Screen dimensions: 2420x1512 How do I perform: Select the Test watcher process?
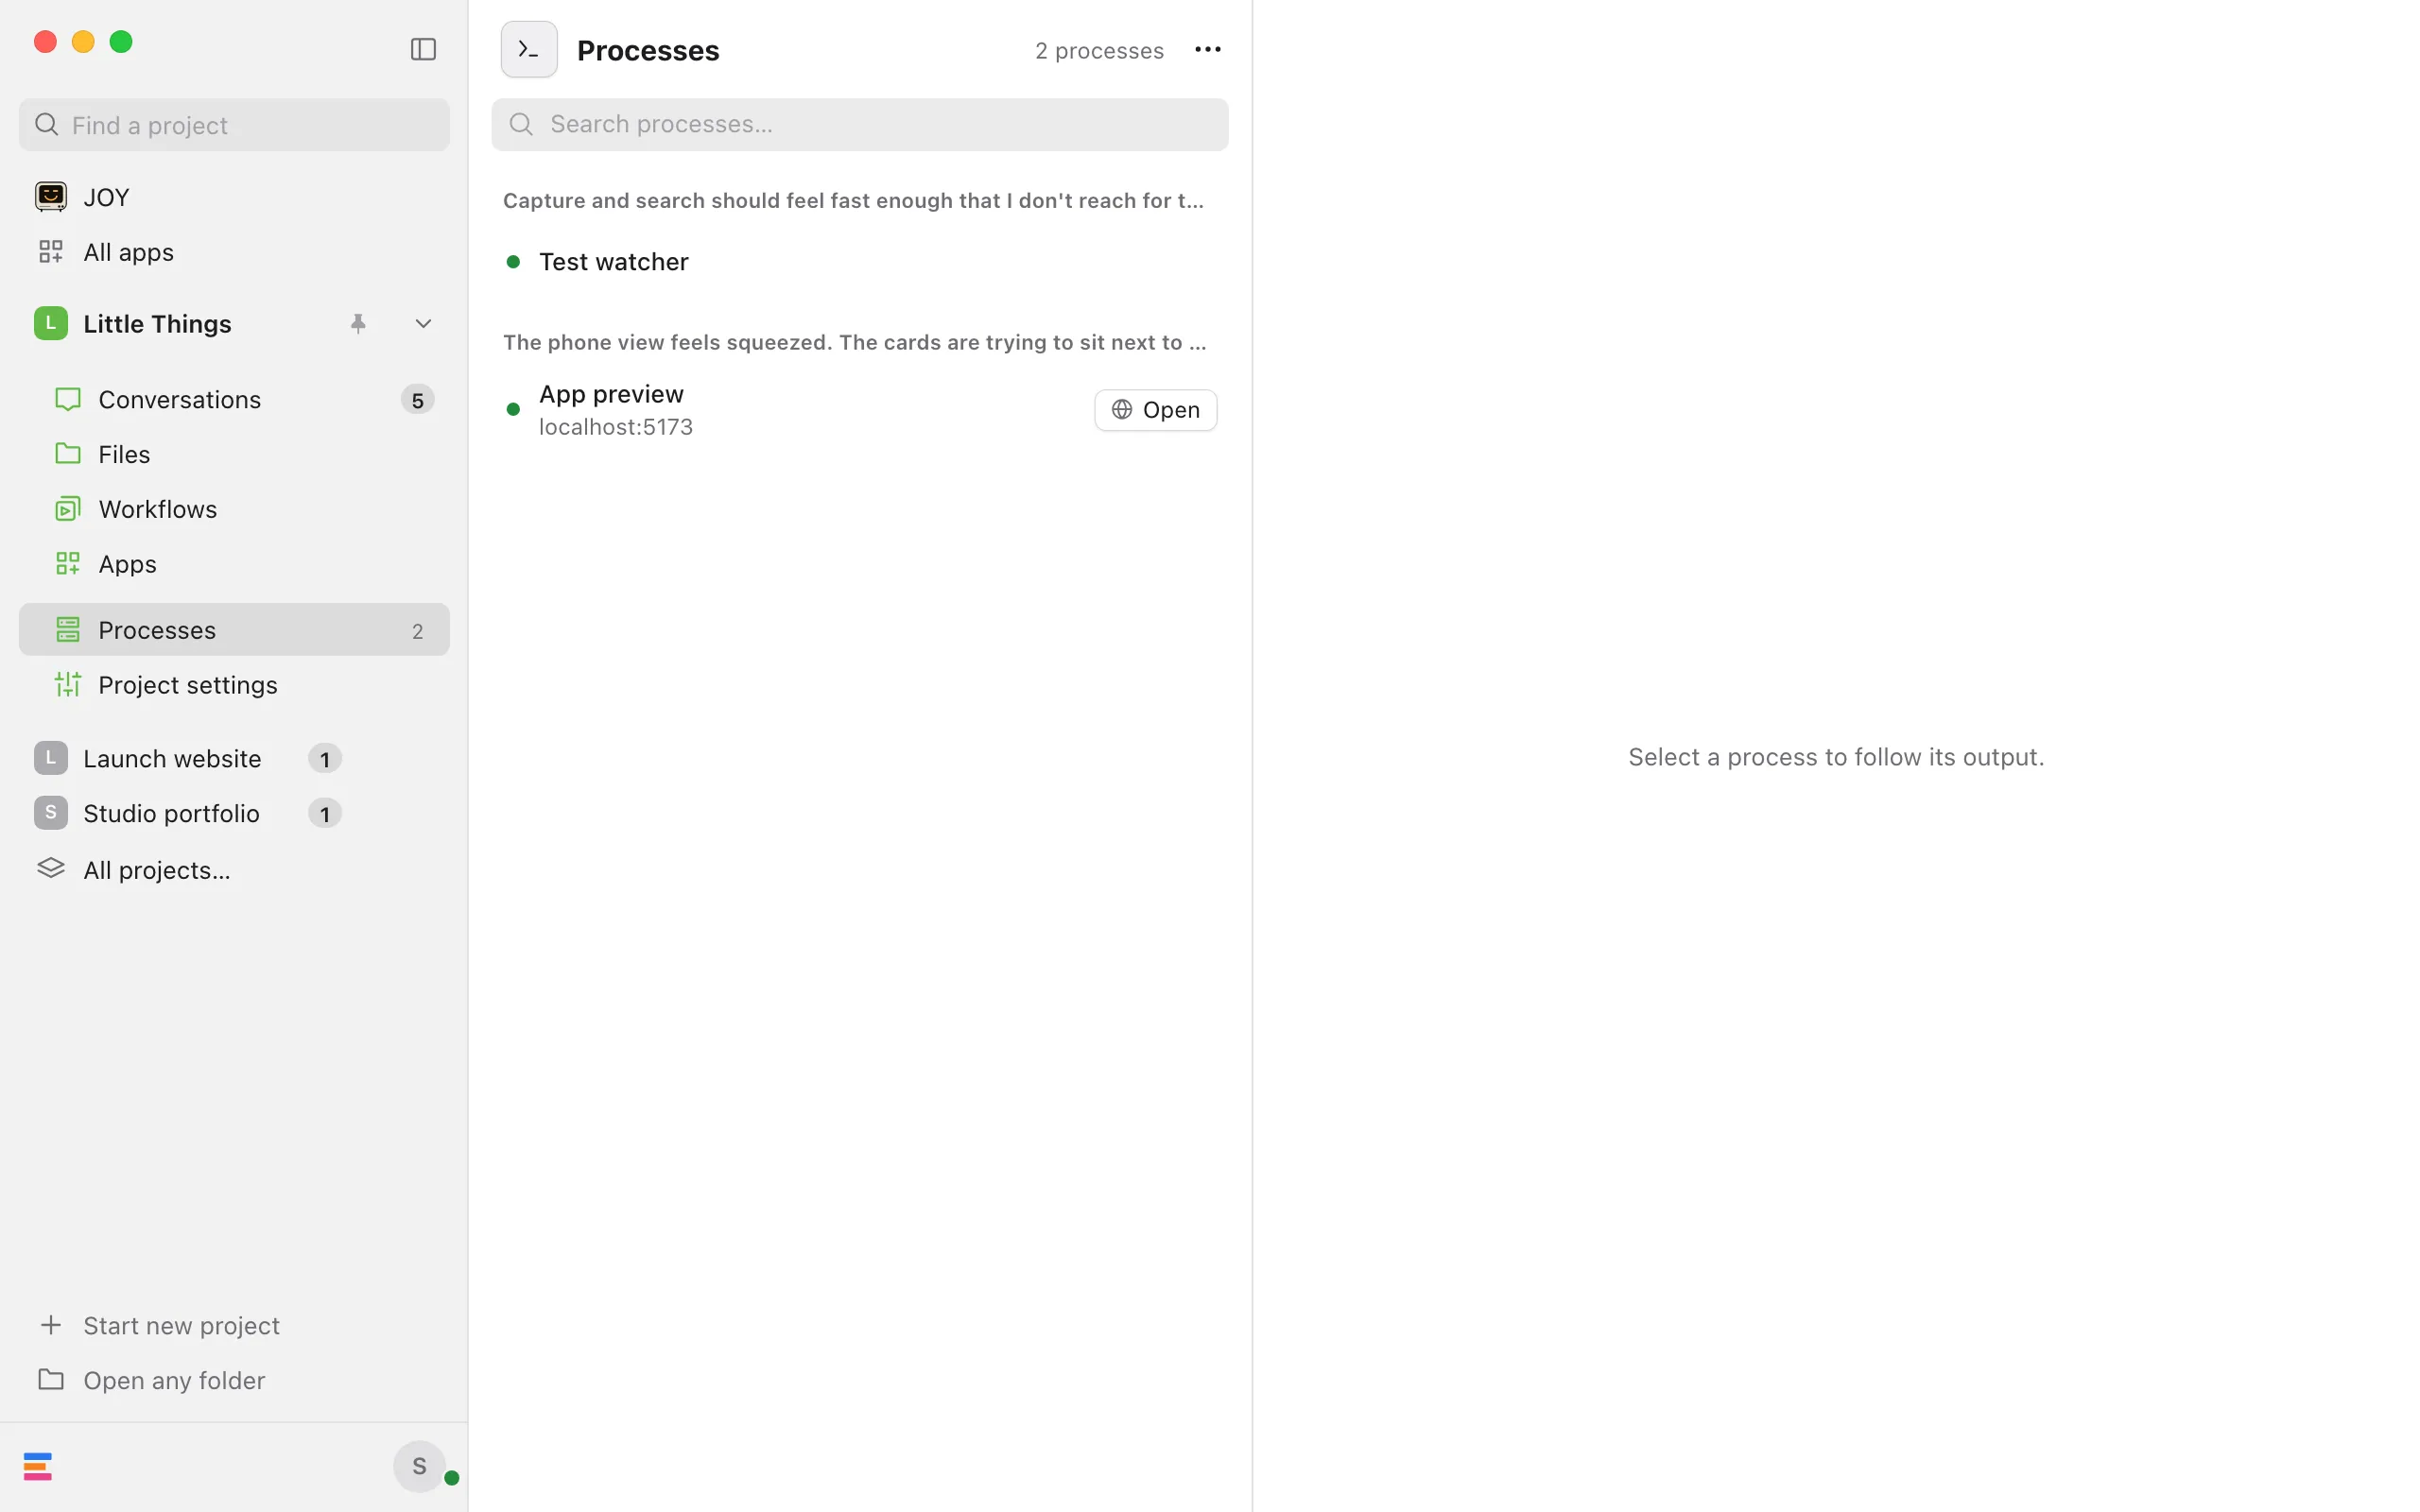pos(859,261)
